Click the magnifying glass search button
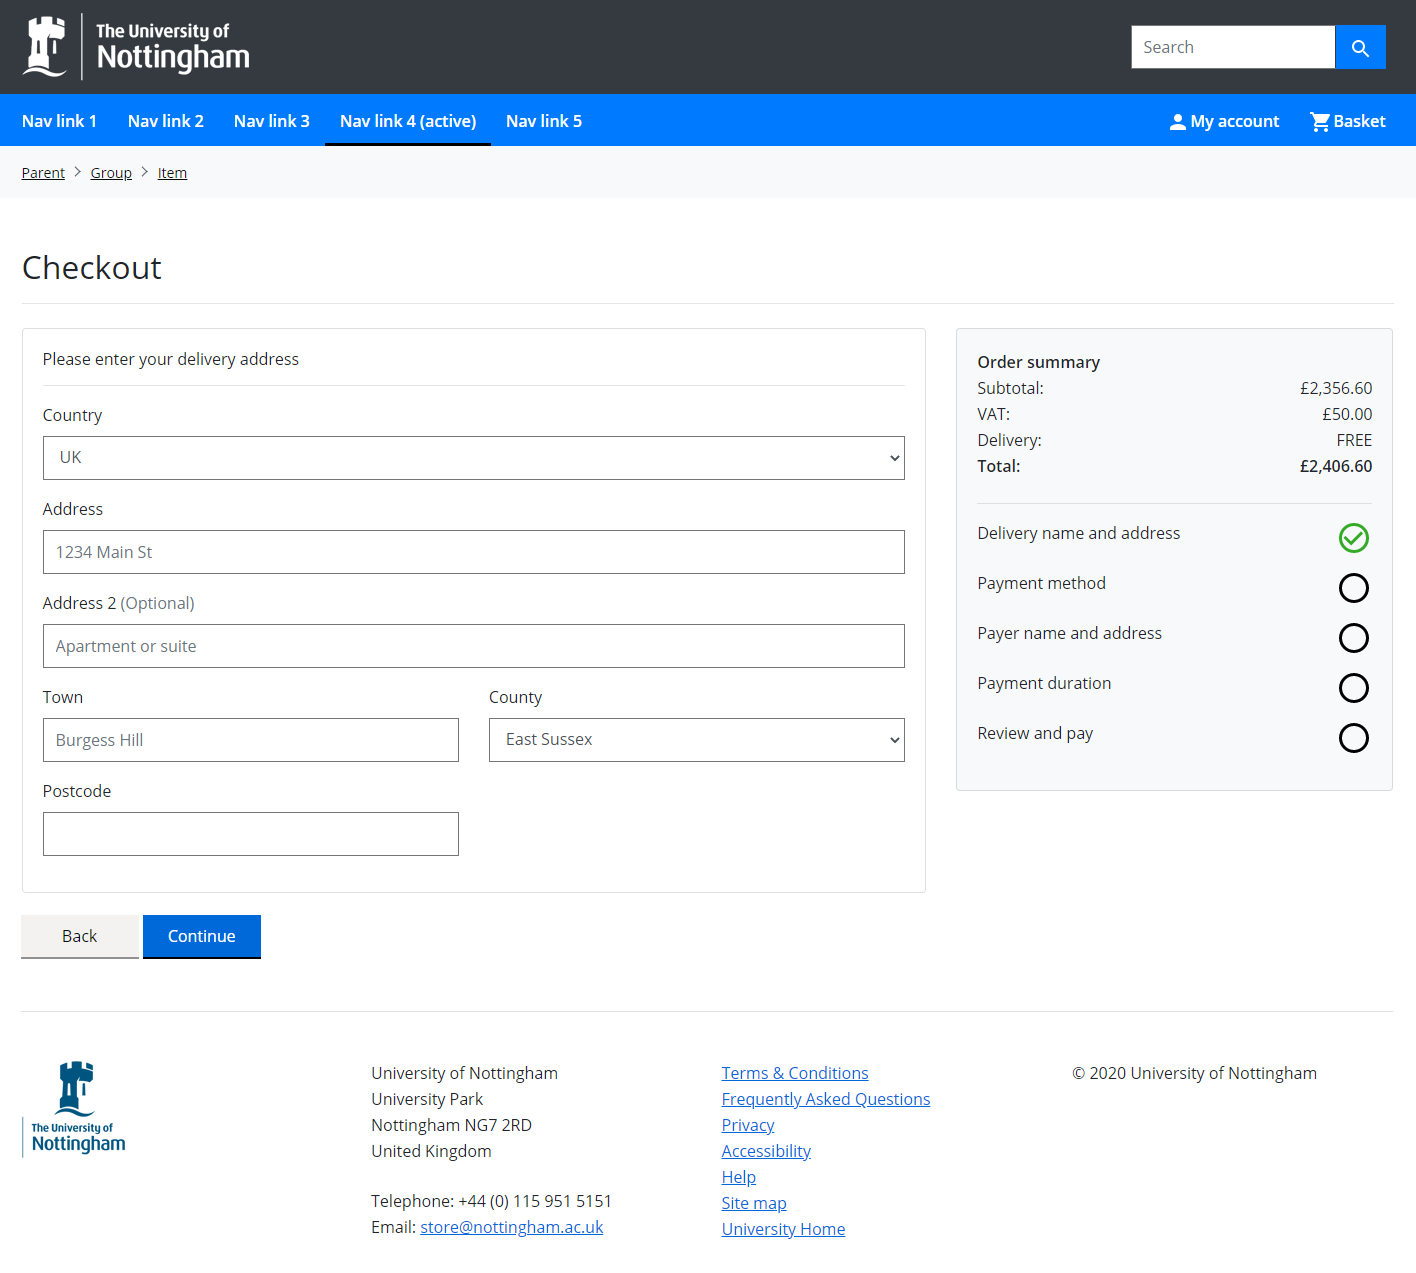Screen dimensions: 1416x1273 1359,47
